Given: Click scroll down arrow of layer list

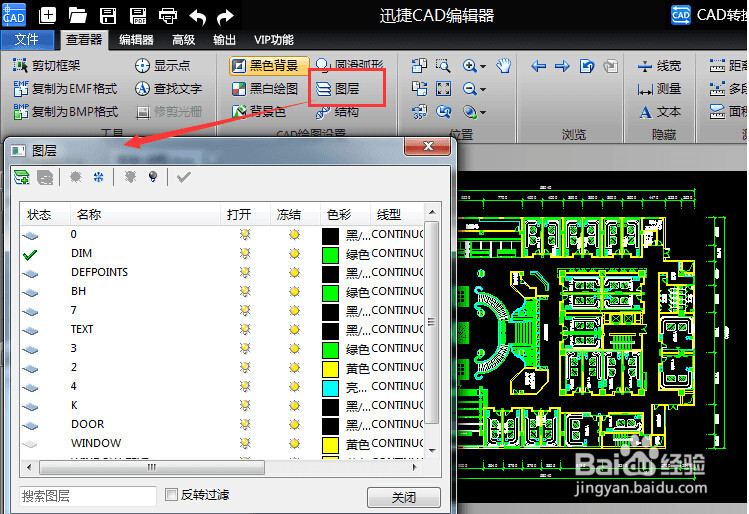Looking at the screenshot, I should [432, 450].
